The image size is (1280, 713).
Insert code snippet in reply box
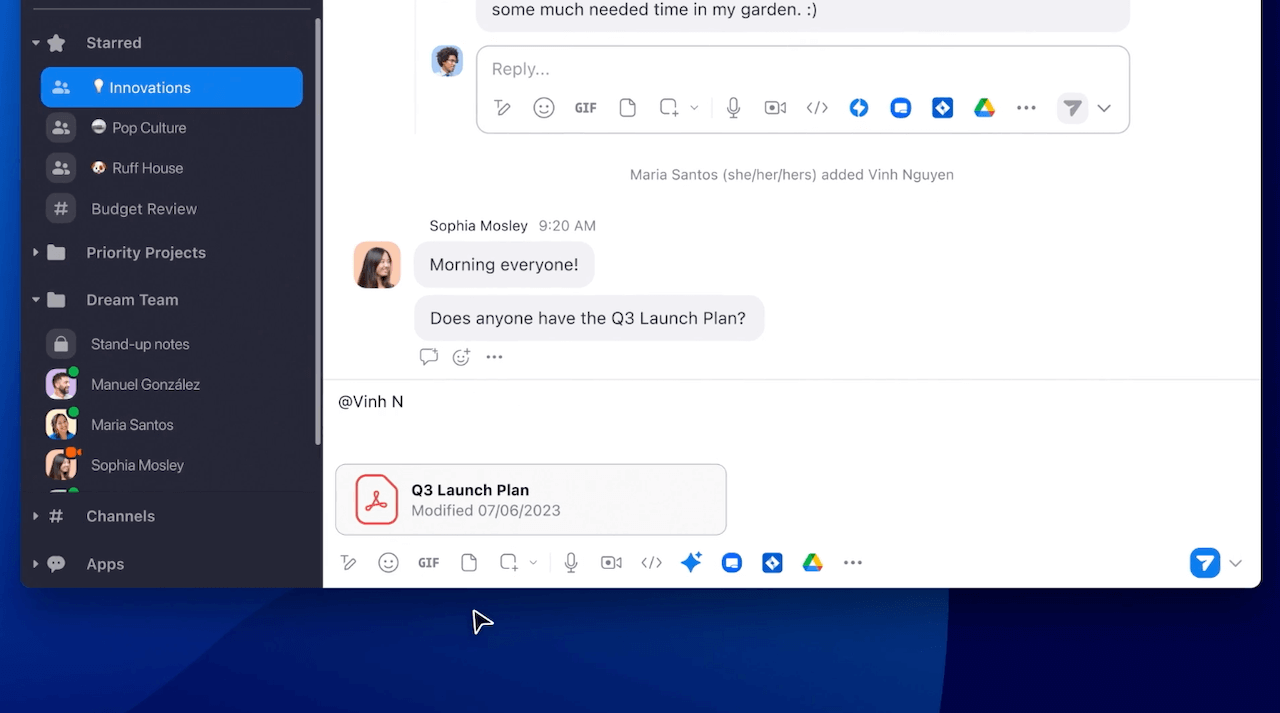tap(817, 108)
